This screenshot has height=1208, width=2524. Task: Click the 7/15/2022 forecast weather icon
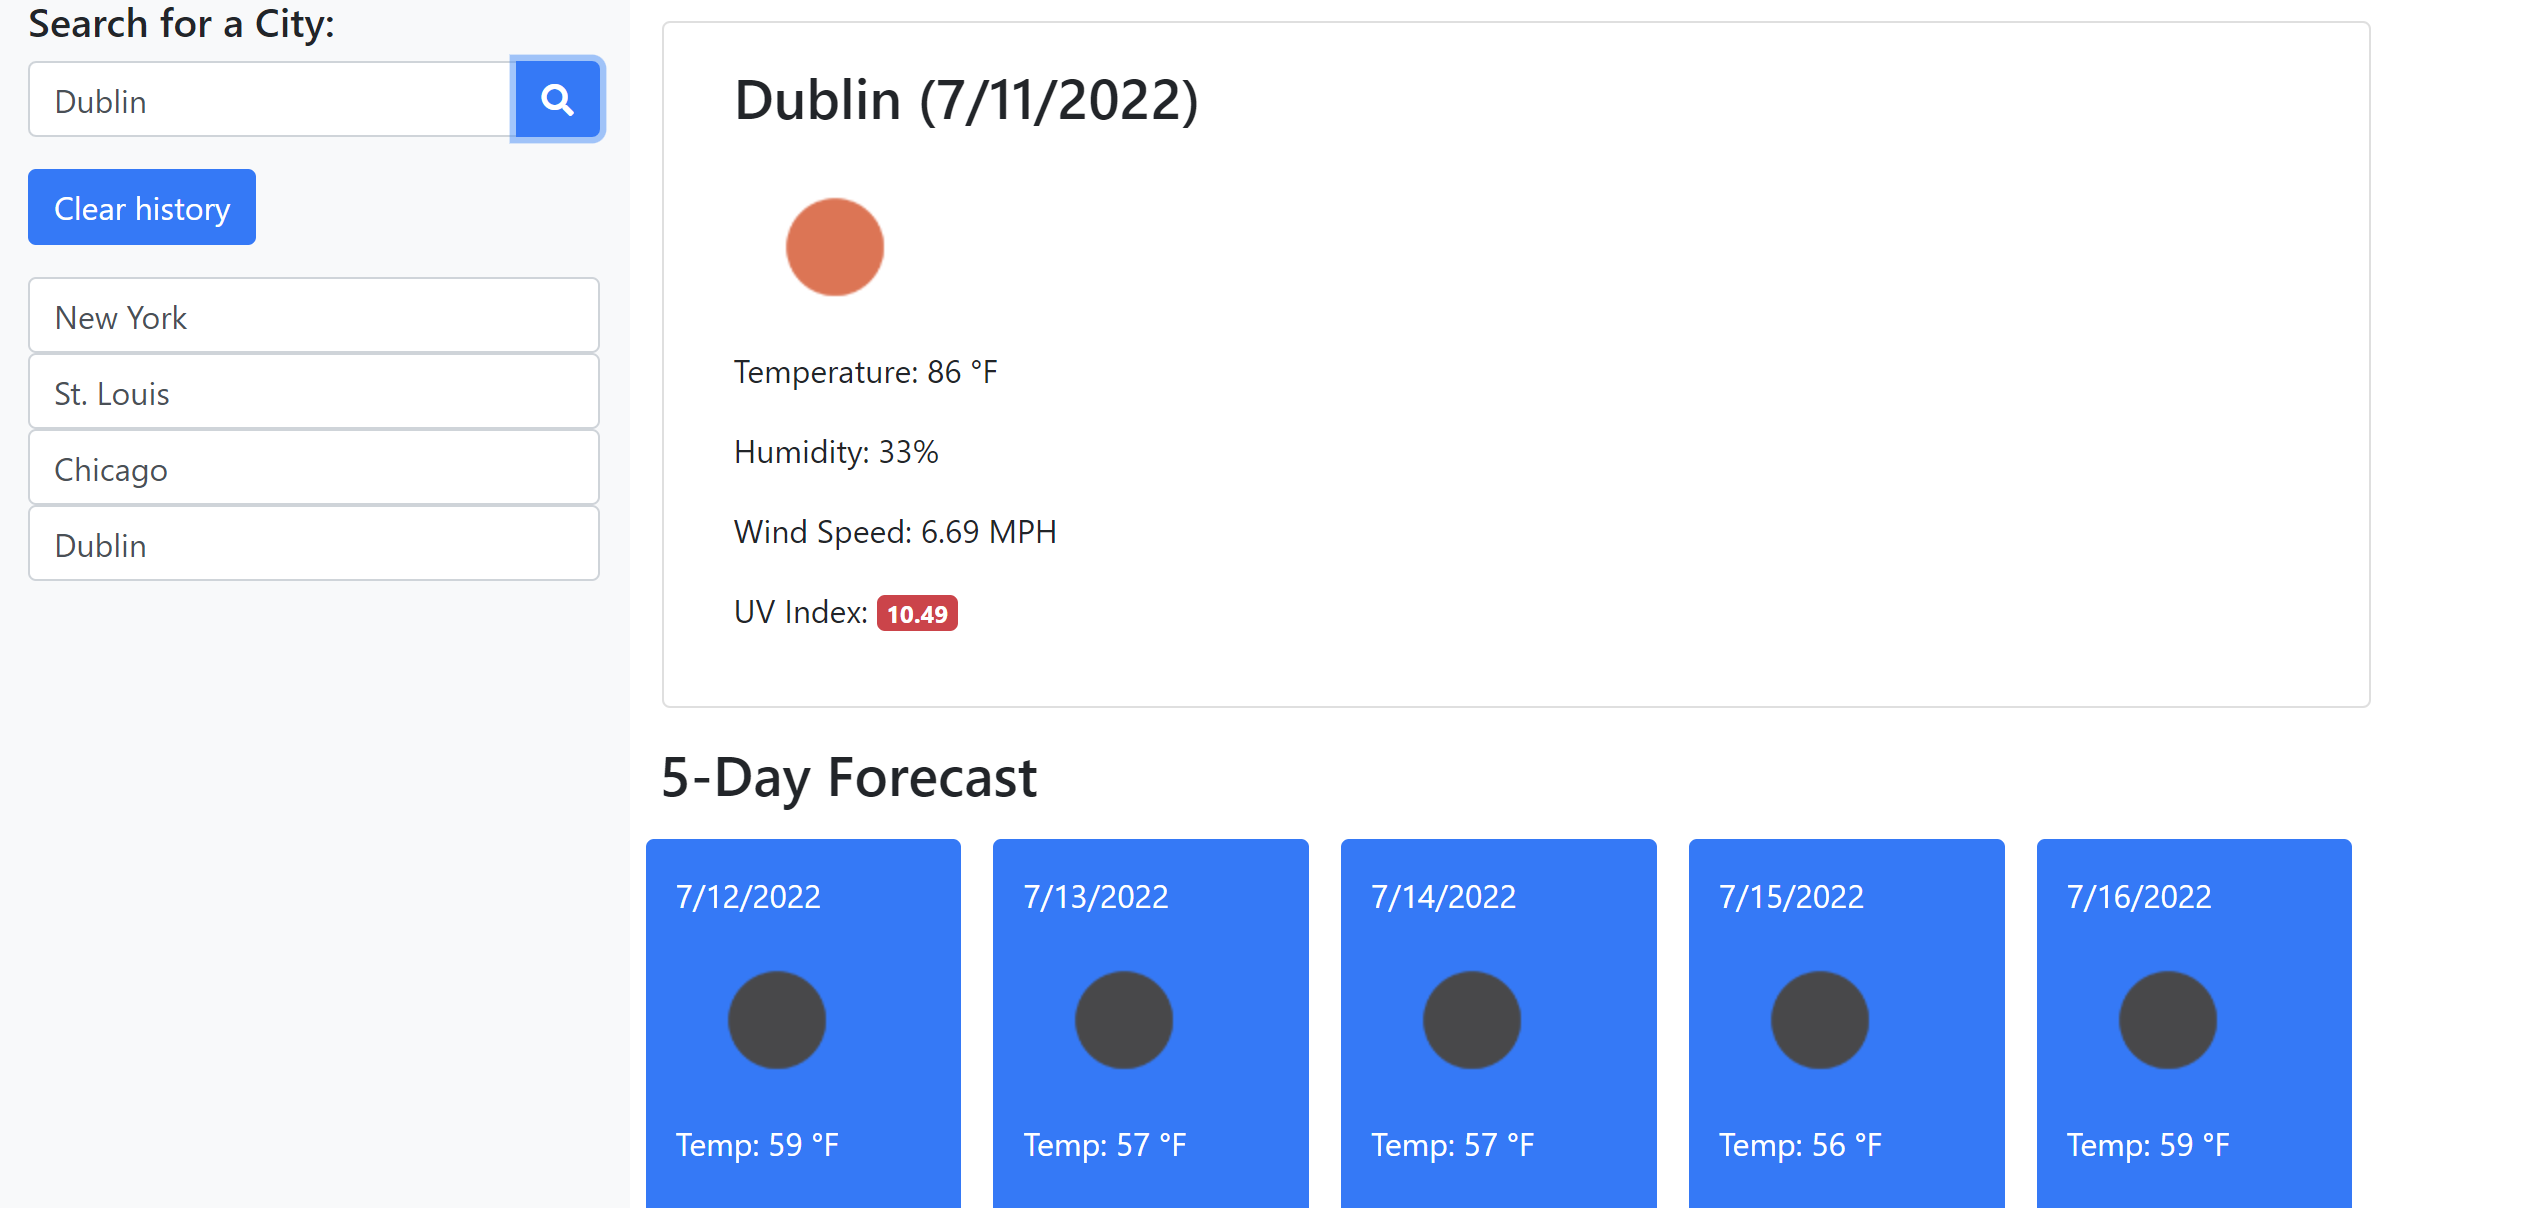(1820, 1020)
